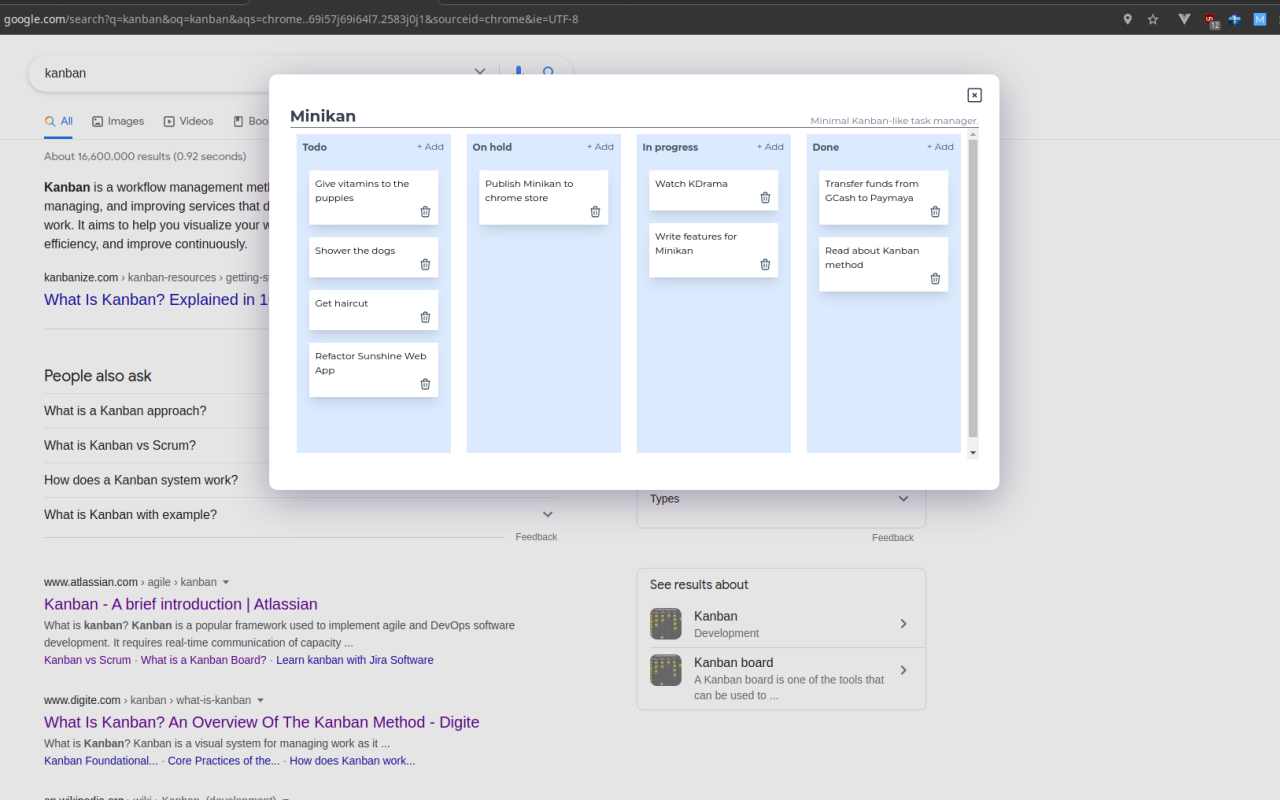The image size is (1280, 800).
Task: Click the blue M extension icon
Action: tap(1260, 19)
